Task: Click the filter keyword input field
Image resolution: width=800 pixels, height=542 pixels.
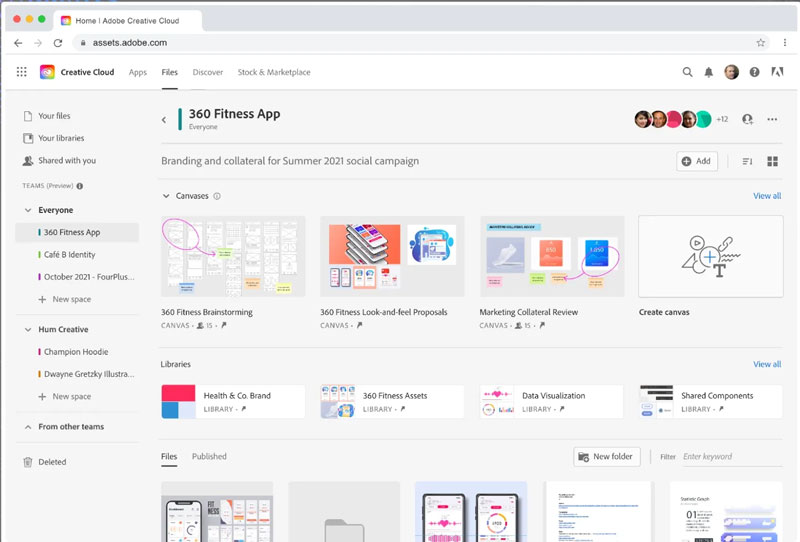Action: pyautogui.click(x=732, y=457)
